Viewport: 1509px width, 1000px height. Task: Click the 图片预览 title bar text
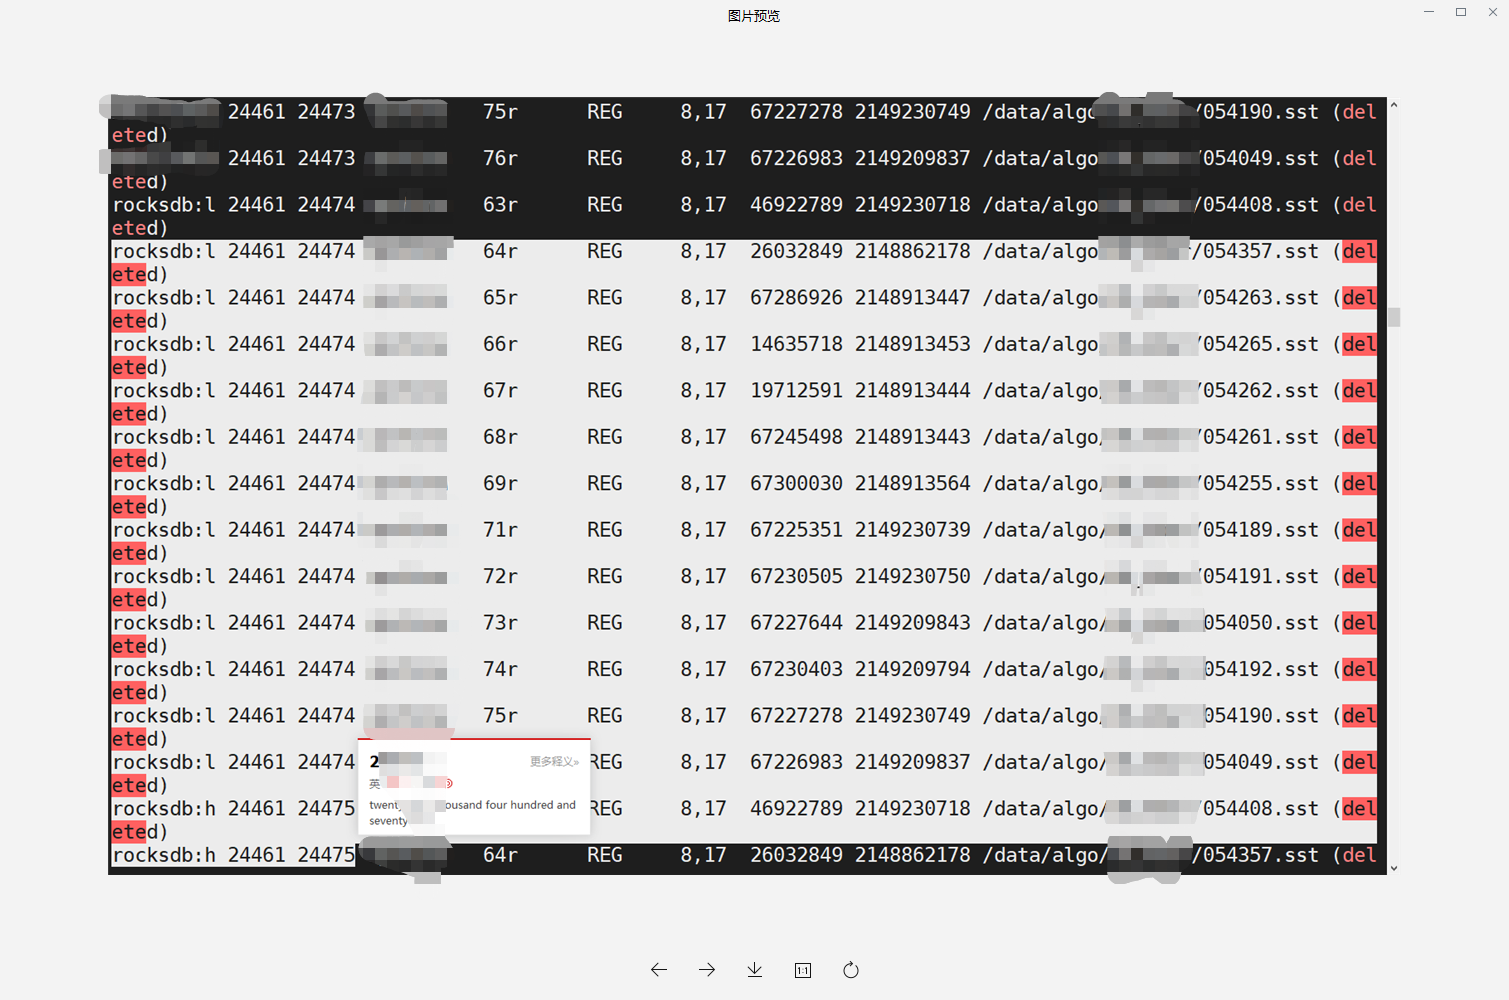[754, 15]
